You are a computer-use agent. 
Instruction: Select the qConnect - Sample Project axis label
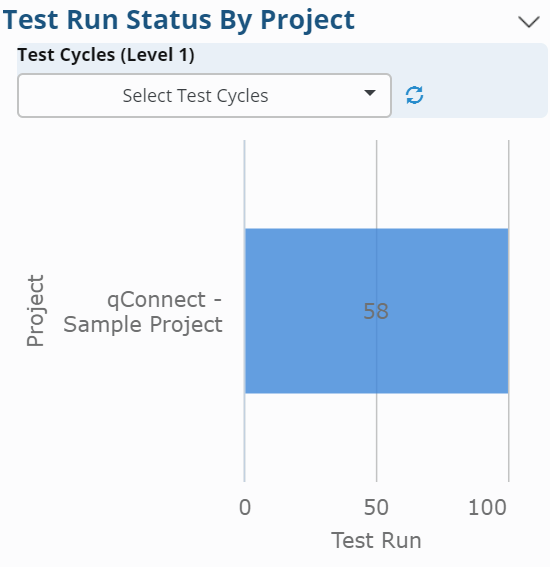coord(143,312)
